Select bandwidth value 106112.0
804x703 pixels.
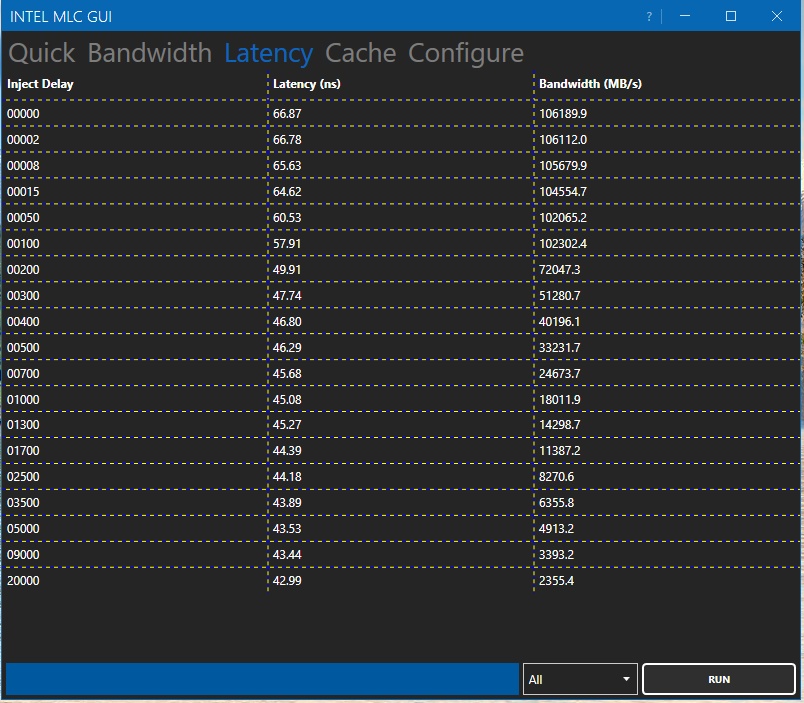(563, 139)
